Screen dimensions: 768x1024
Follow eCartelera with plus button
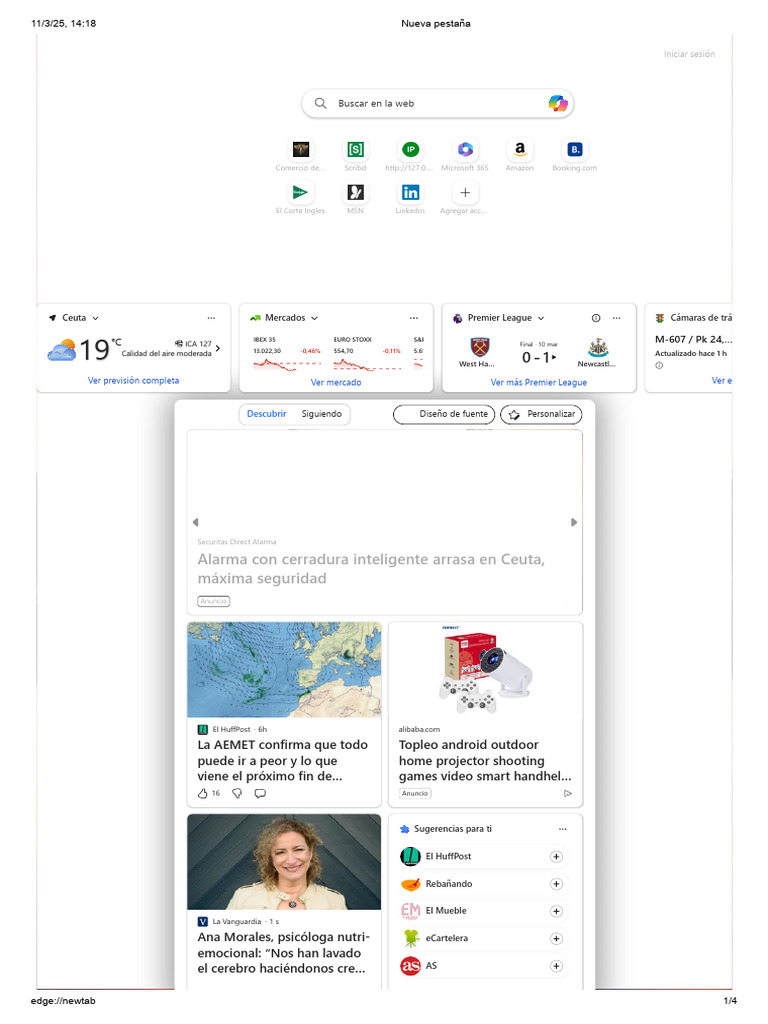556,939
